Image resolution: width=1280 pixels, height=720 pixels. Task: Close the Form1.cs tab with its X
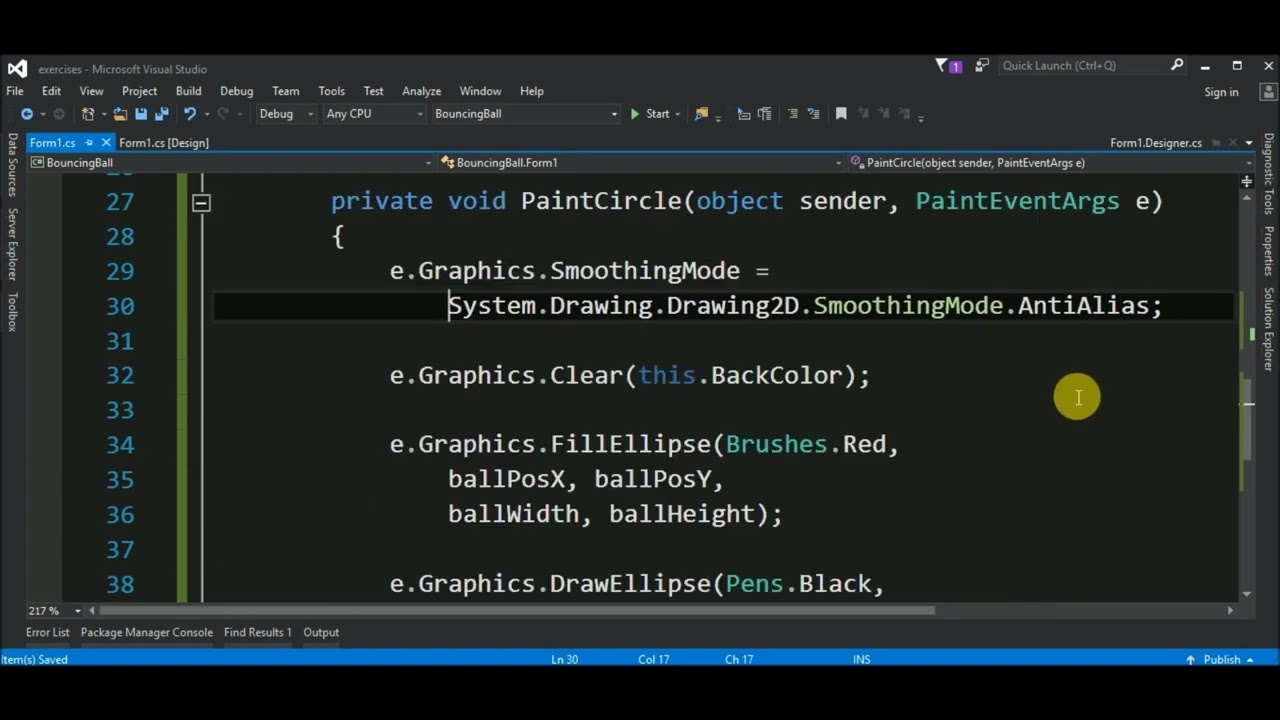[106, 143]
